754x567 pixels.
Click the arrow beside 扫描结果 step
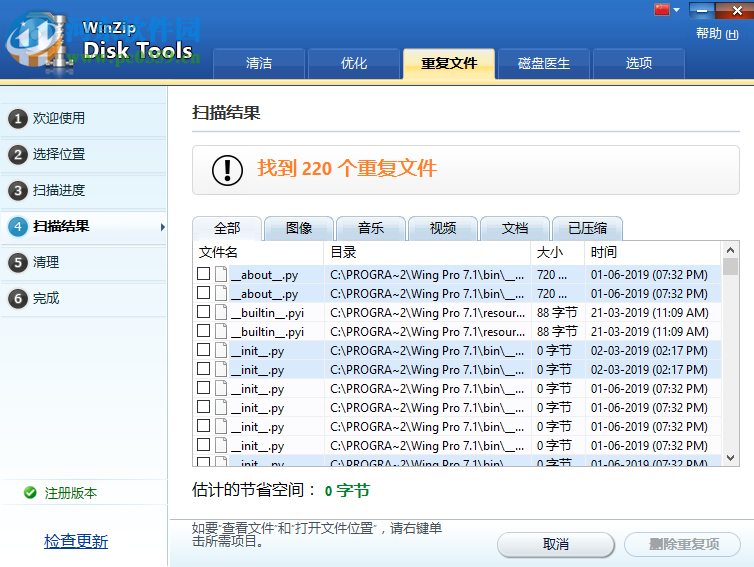pos(163,227)
